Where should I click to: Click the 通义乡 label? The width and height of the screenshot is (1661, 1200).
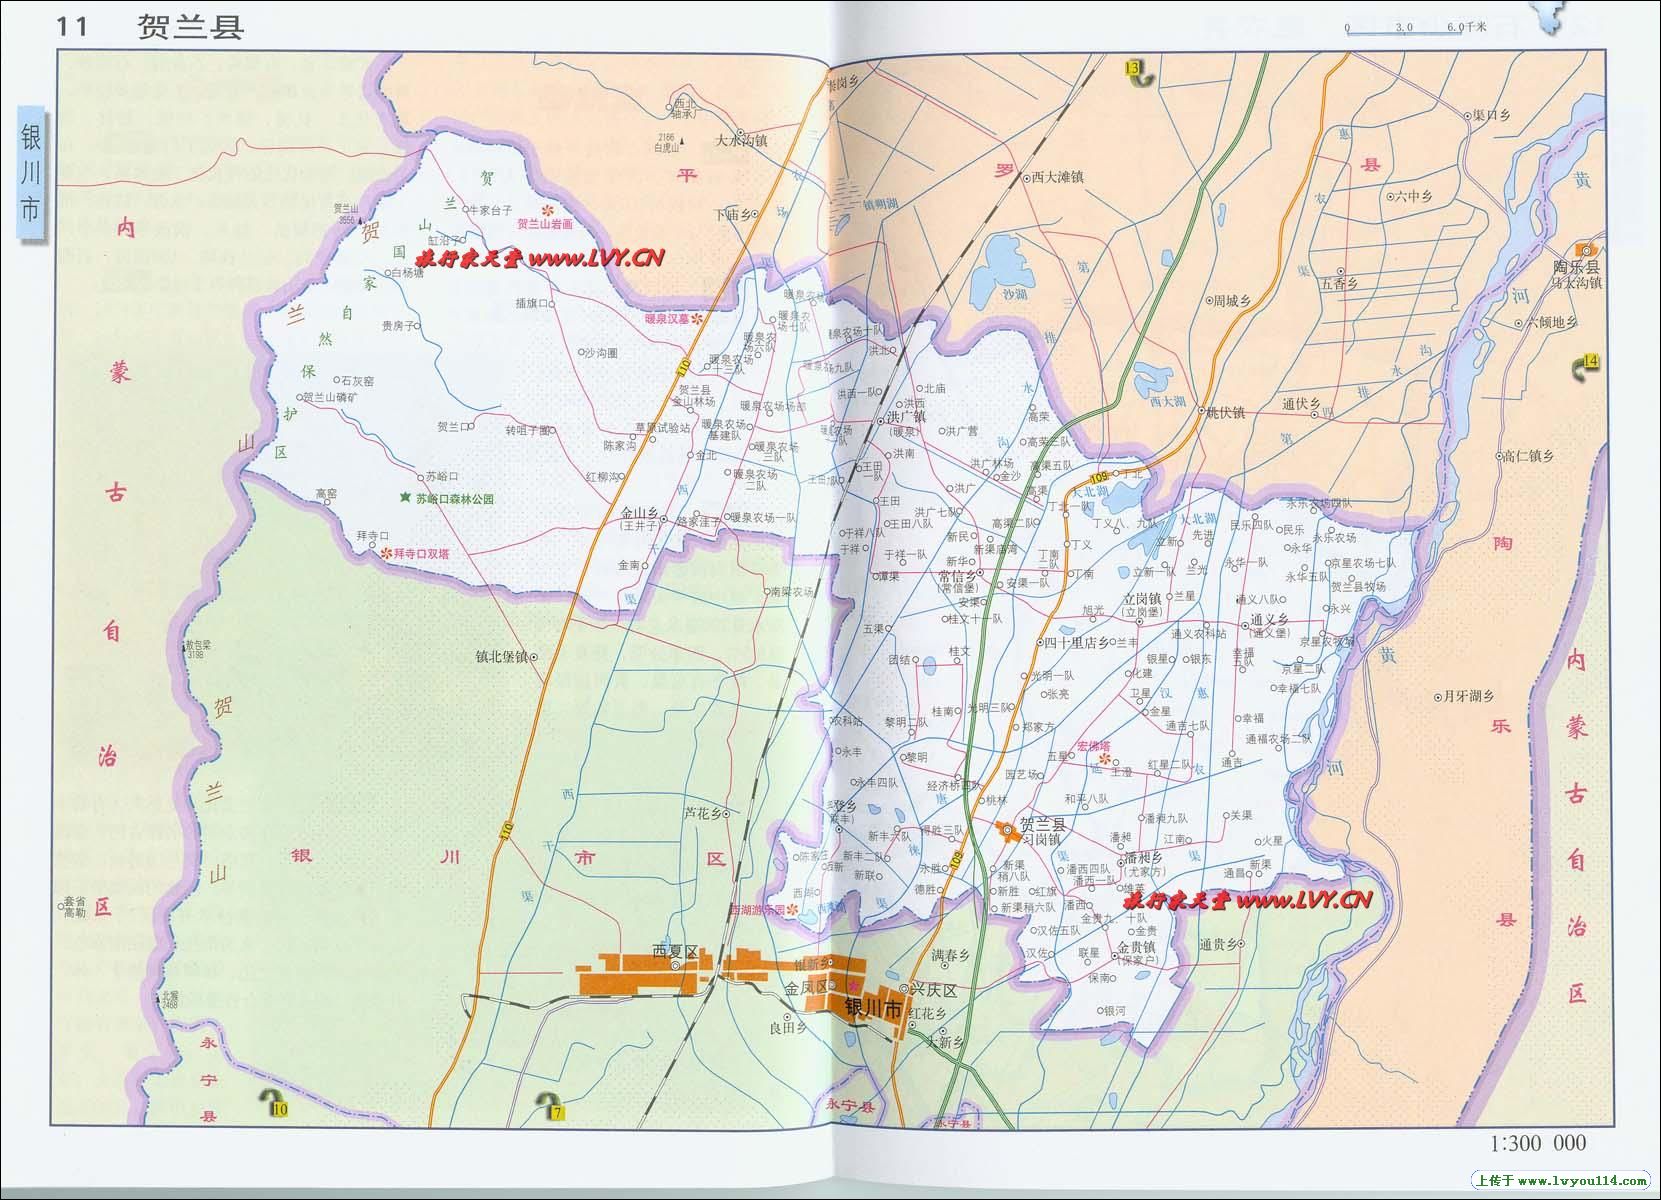(x=1269, y=620)
